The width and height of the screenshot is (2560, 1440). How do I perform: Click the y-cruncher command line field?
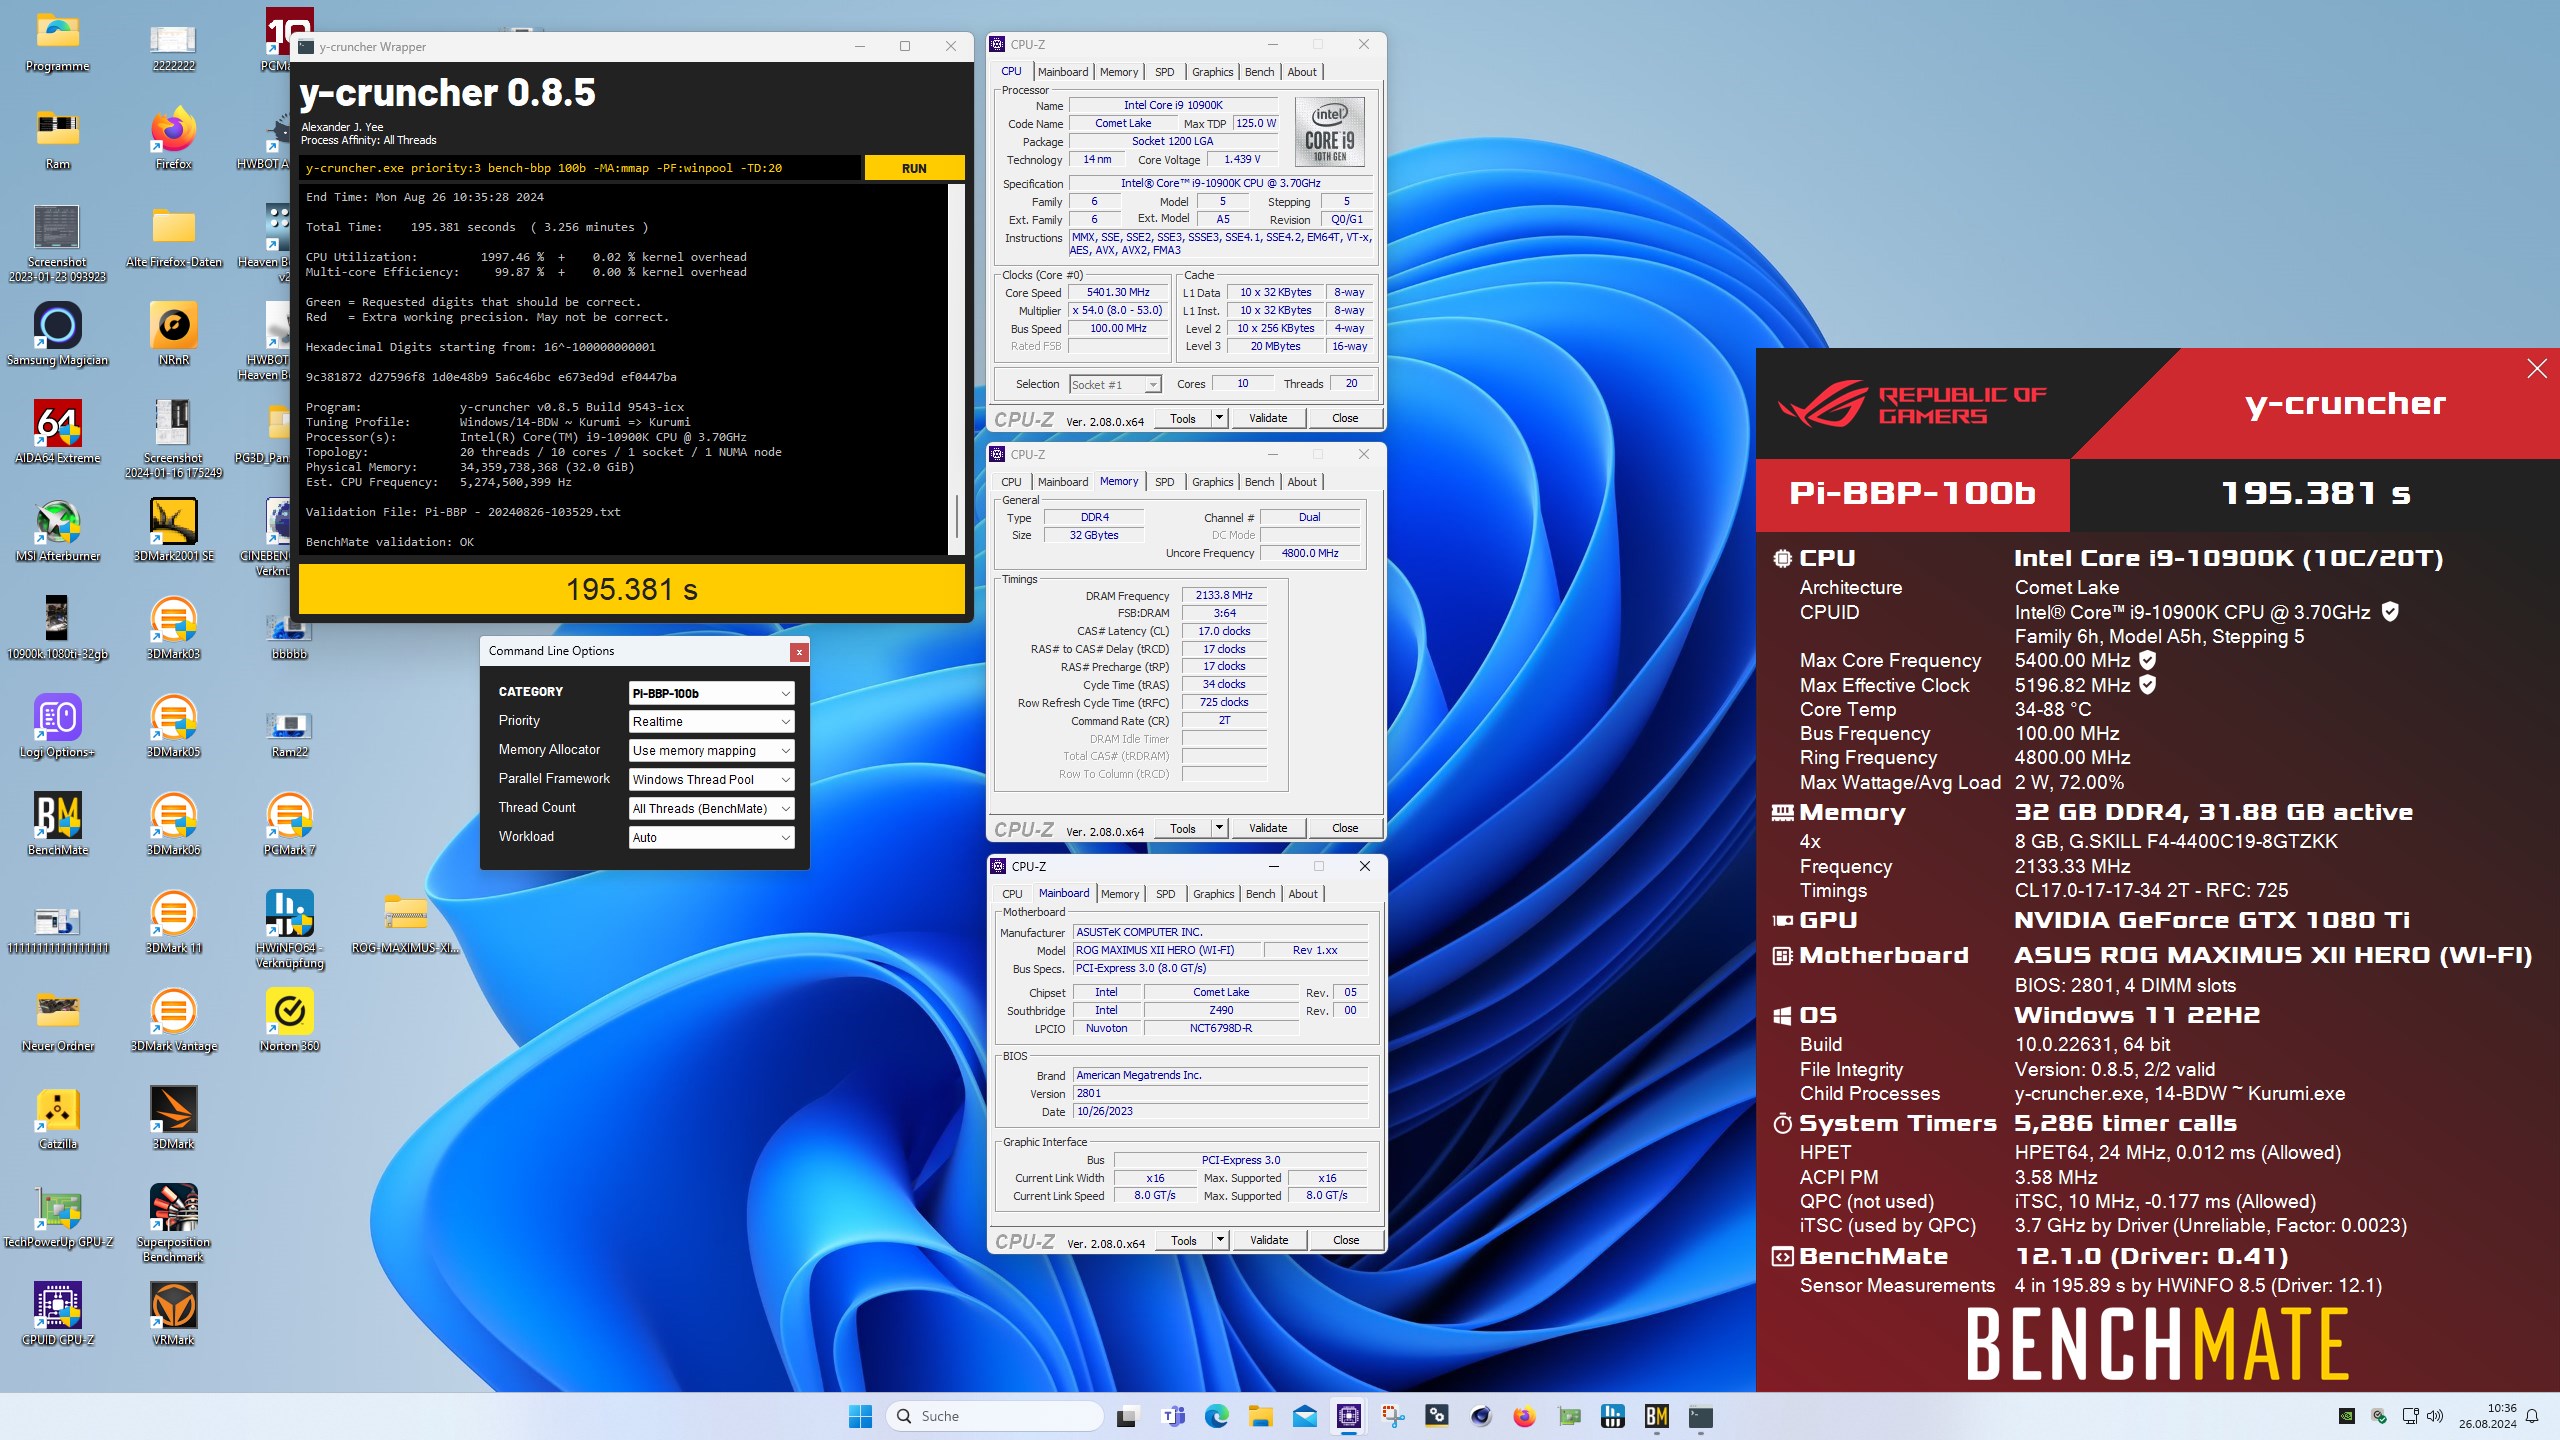pyautogui.click(x=580, y=168)
